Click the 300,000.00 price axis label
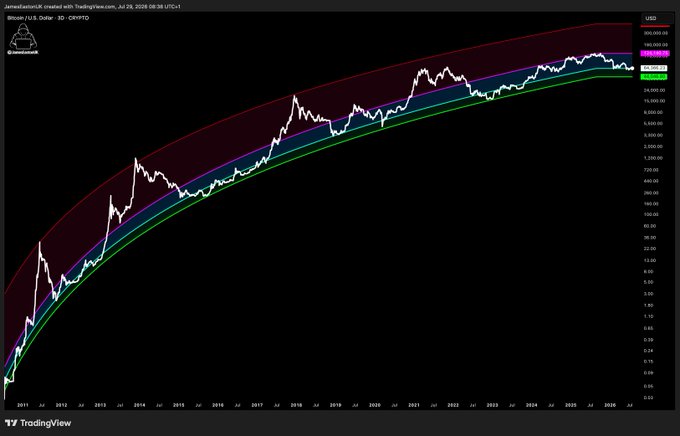This screenshot has width=680, height=436. click(655, 33)
